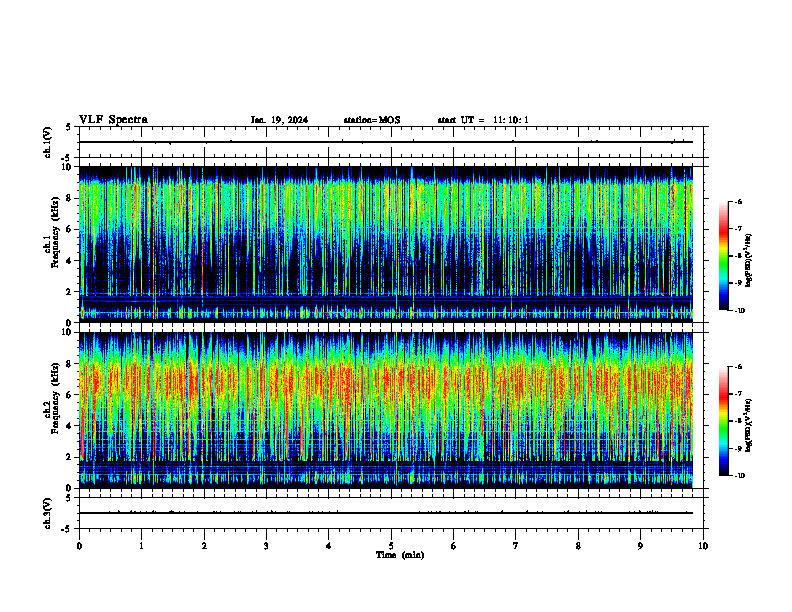Click the "5" tick on the ch.3(V) axis
Viewport: 792px width, 612px height.
69,498
